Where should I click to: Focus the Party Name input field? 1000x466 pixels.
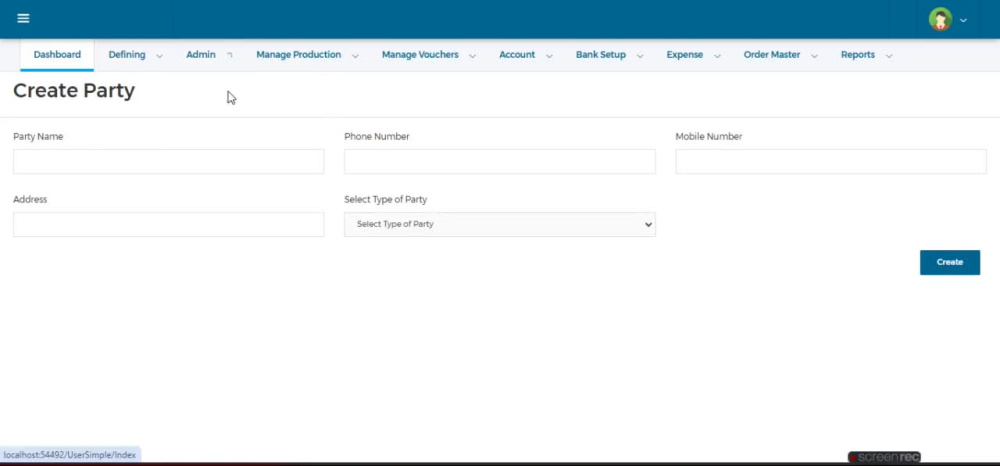pyautogui.click(x=168, y=161)
